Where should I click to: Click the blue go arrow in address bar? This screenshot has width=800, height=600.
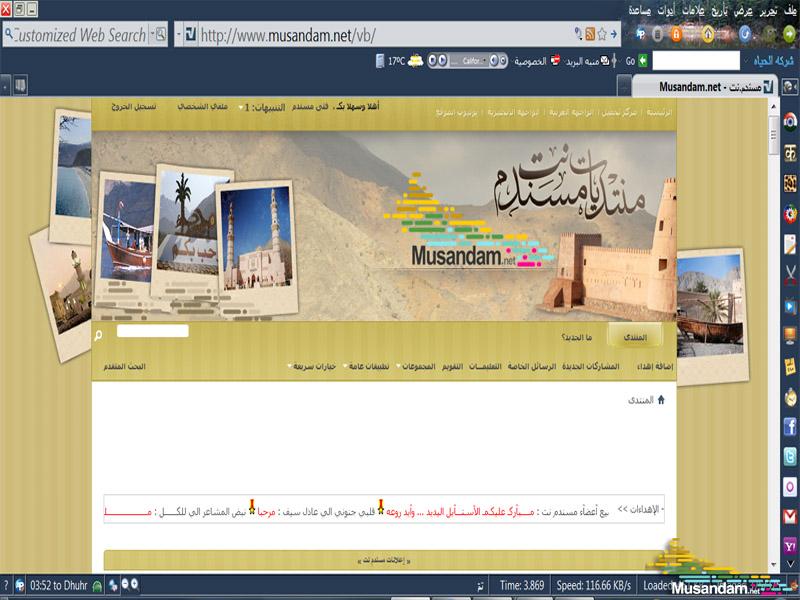[614, 34]
